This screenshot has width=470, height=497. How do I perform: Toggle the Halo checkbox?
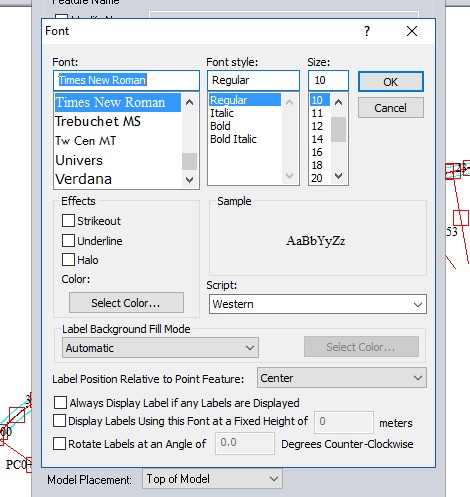pos(68,260)
